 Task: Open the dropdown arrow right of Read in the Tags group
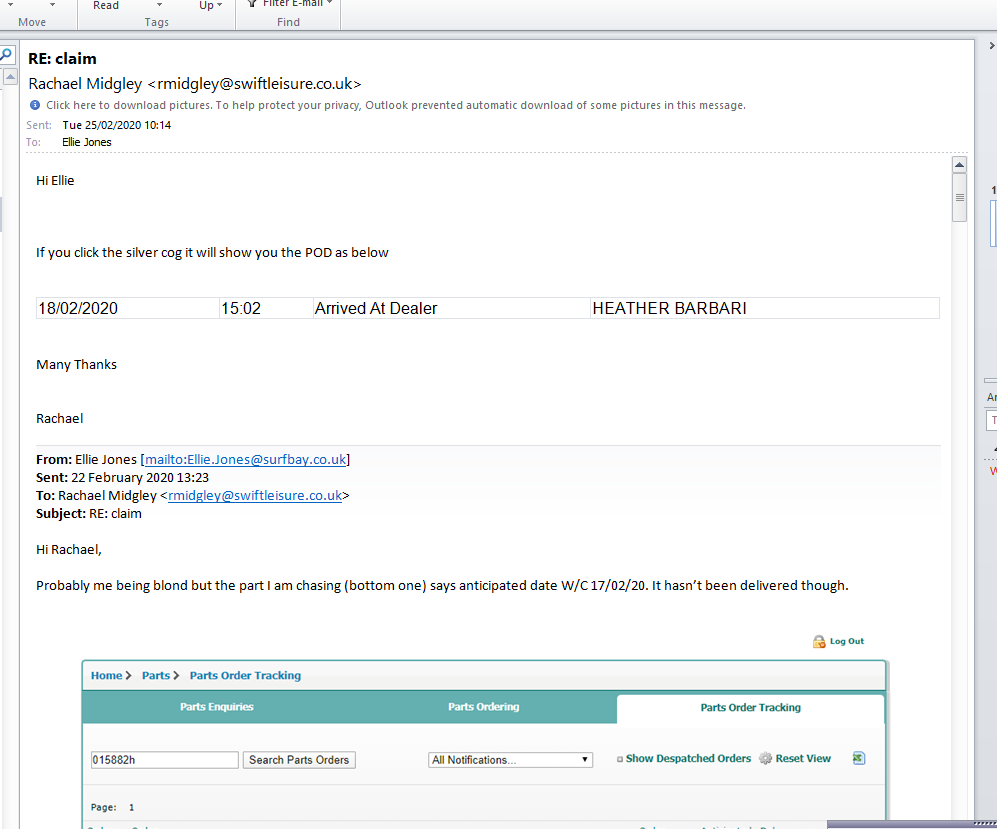(160, 5)
